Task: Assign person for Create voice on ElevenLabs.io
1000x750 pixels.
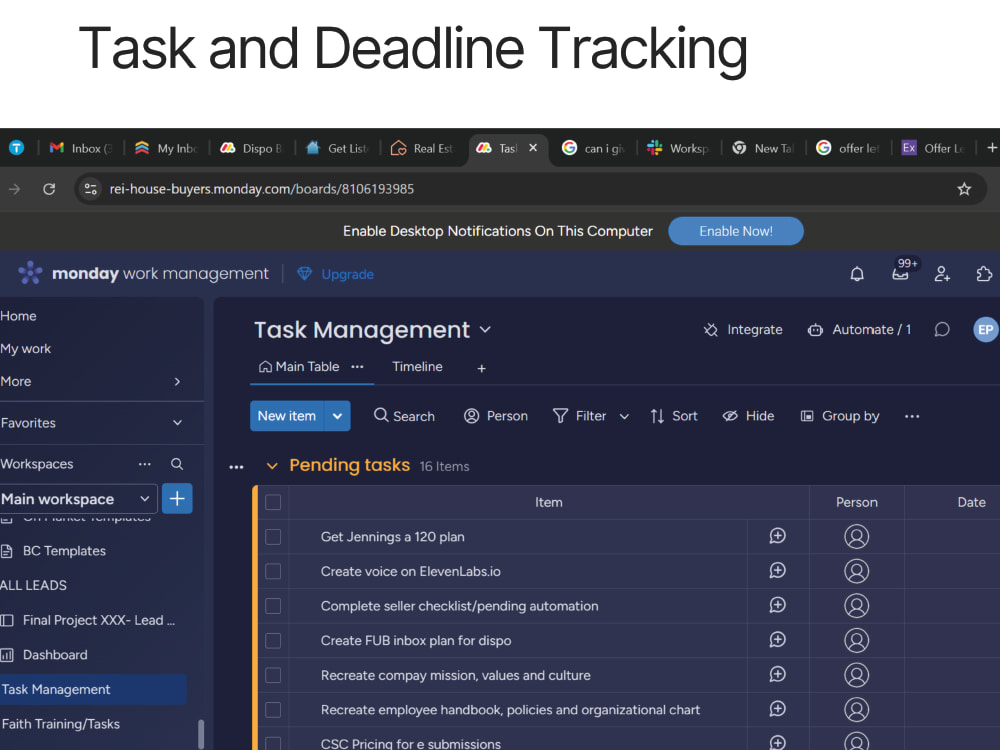Action: (857, 571)
